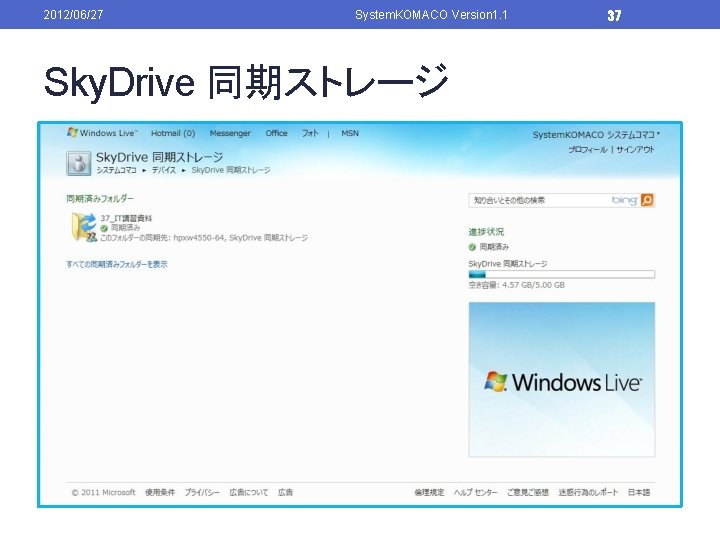Image resolution: width=720 pixels, height=540 pixels.
Task: Open 迷惑行為のレポート footer link
Action: point(588,492)
